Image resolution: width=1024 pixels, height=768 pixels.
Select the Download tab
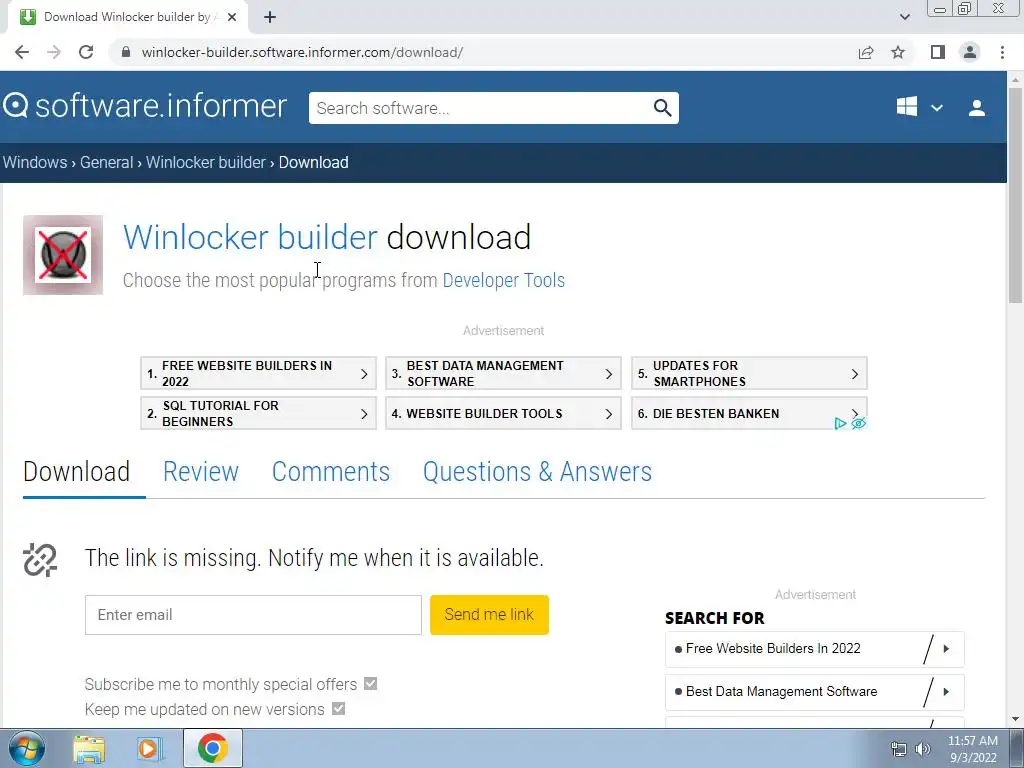(x=76, y=472)
